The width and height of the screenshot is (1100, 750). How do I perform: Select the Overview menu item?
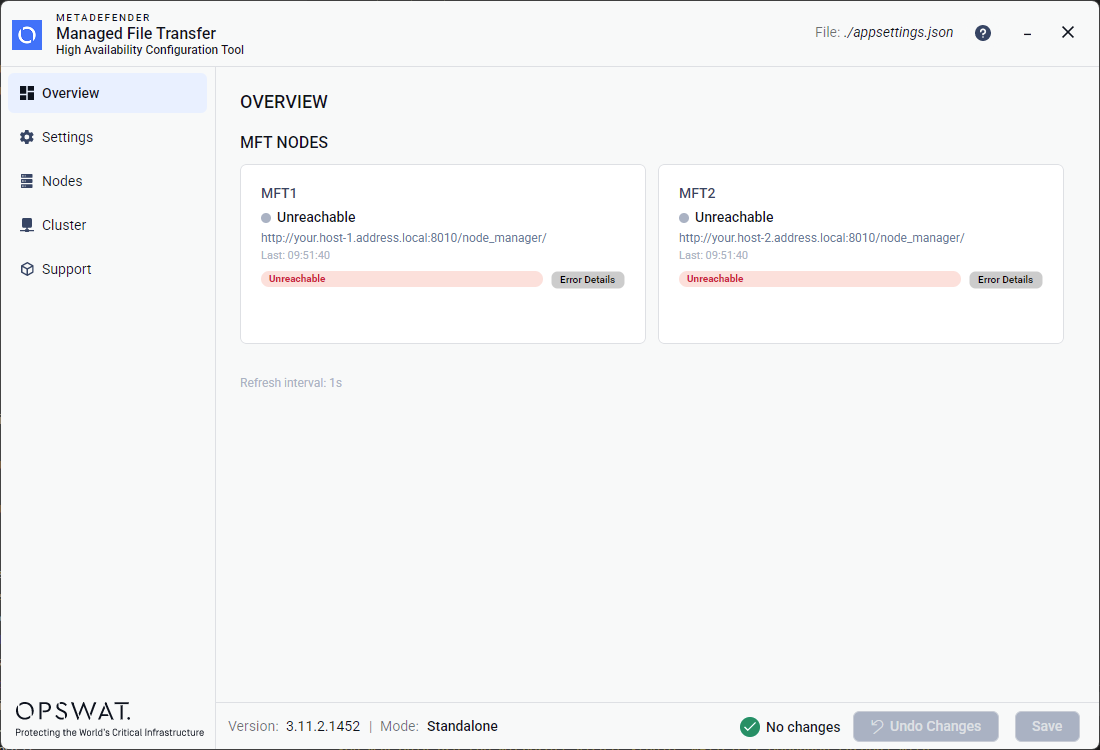click(107, 93)
